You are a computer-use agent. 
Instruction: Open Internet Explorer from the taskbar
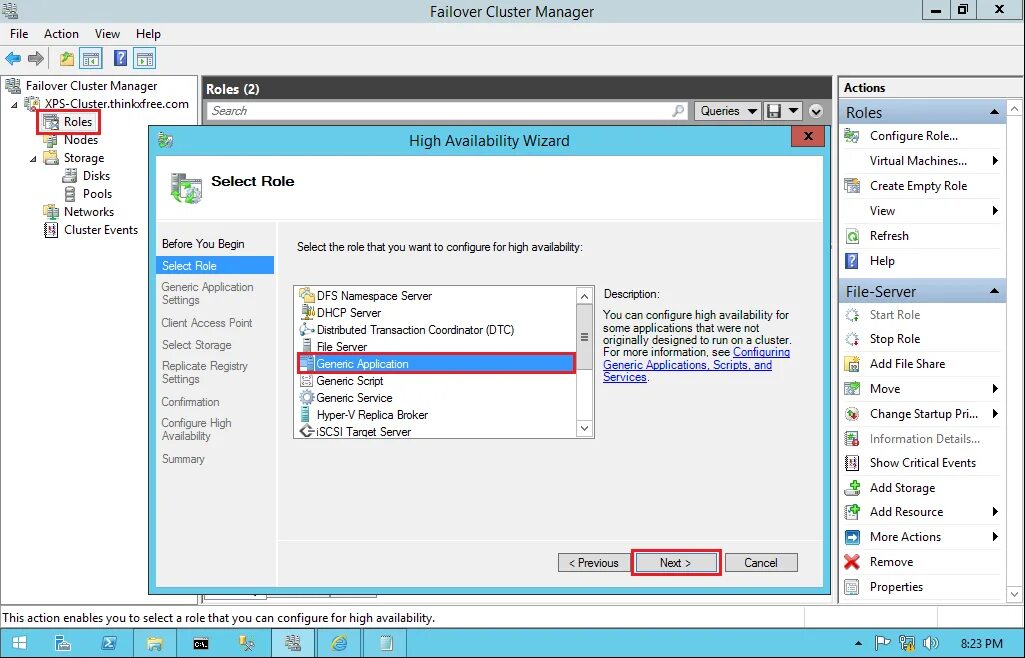pos(339,644)
